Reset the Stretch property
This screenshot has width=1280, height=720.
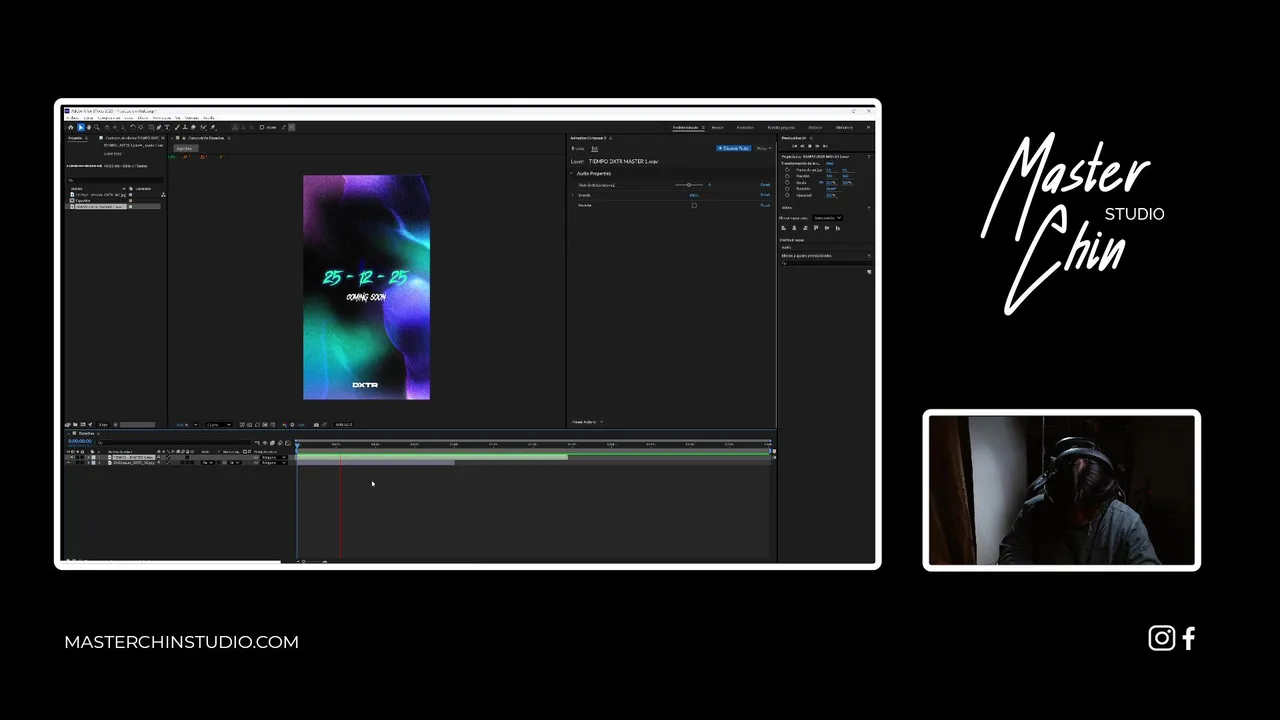[x=765, y=195]
